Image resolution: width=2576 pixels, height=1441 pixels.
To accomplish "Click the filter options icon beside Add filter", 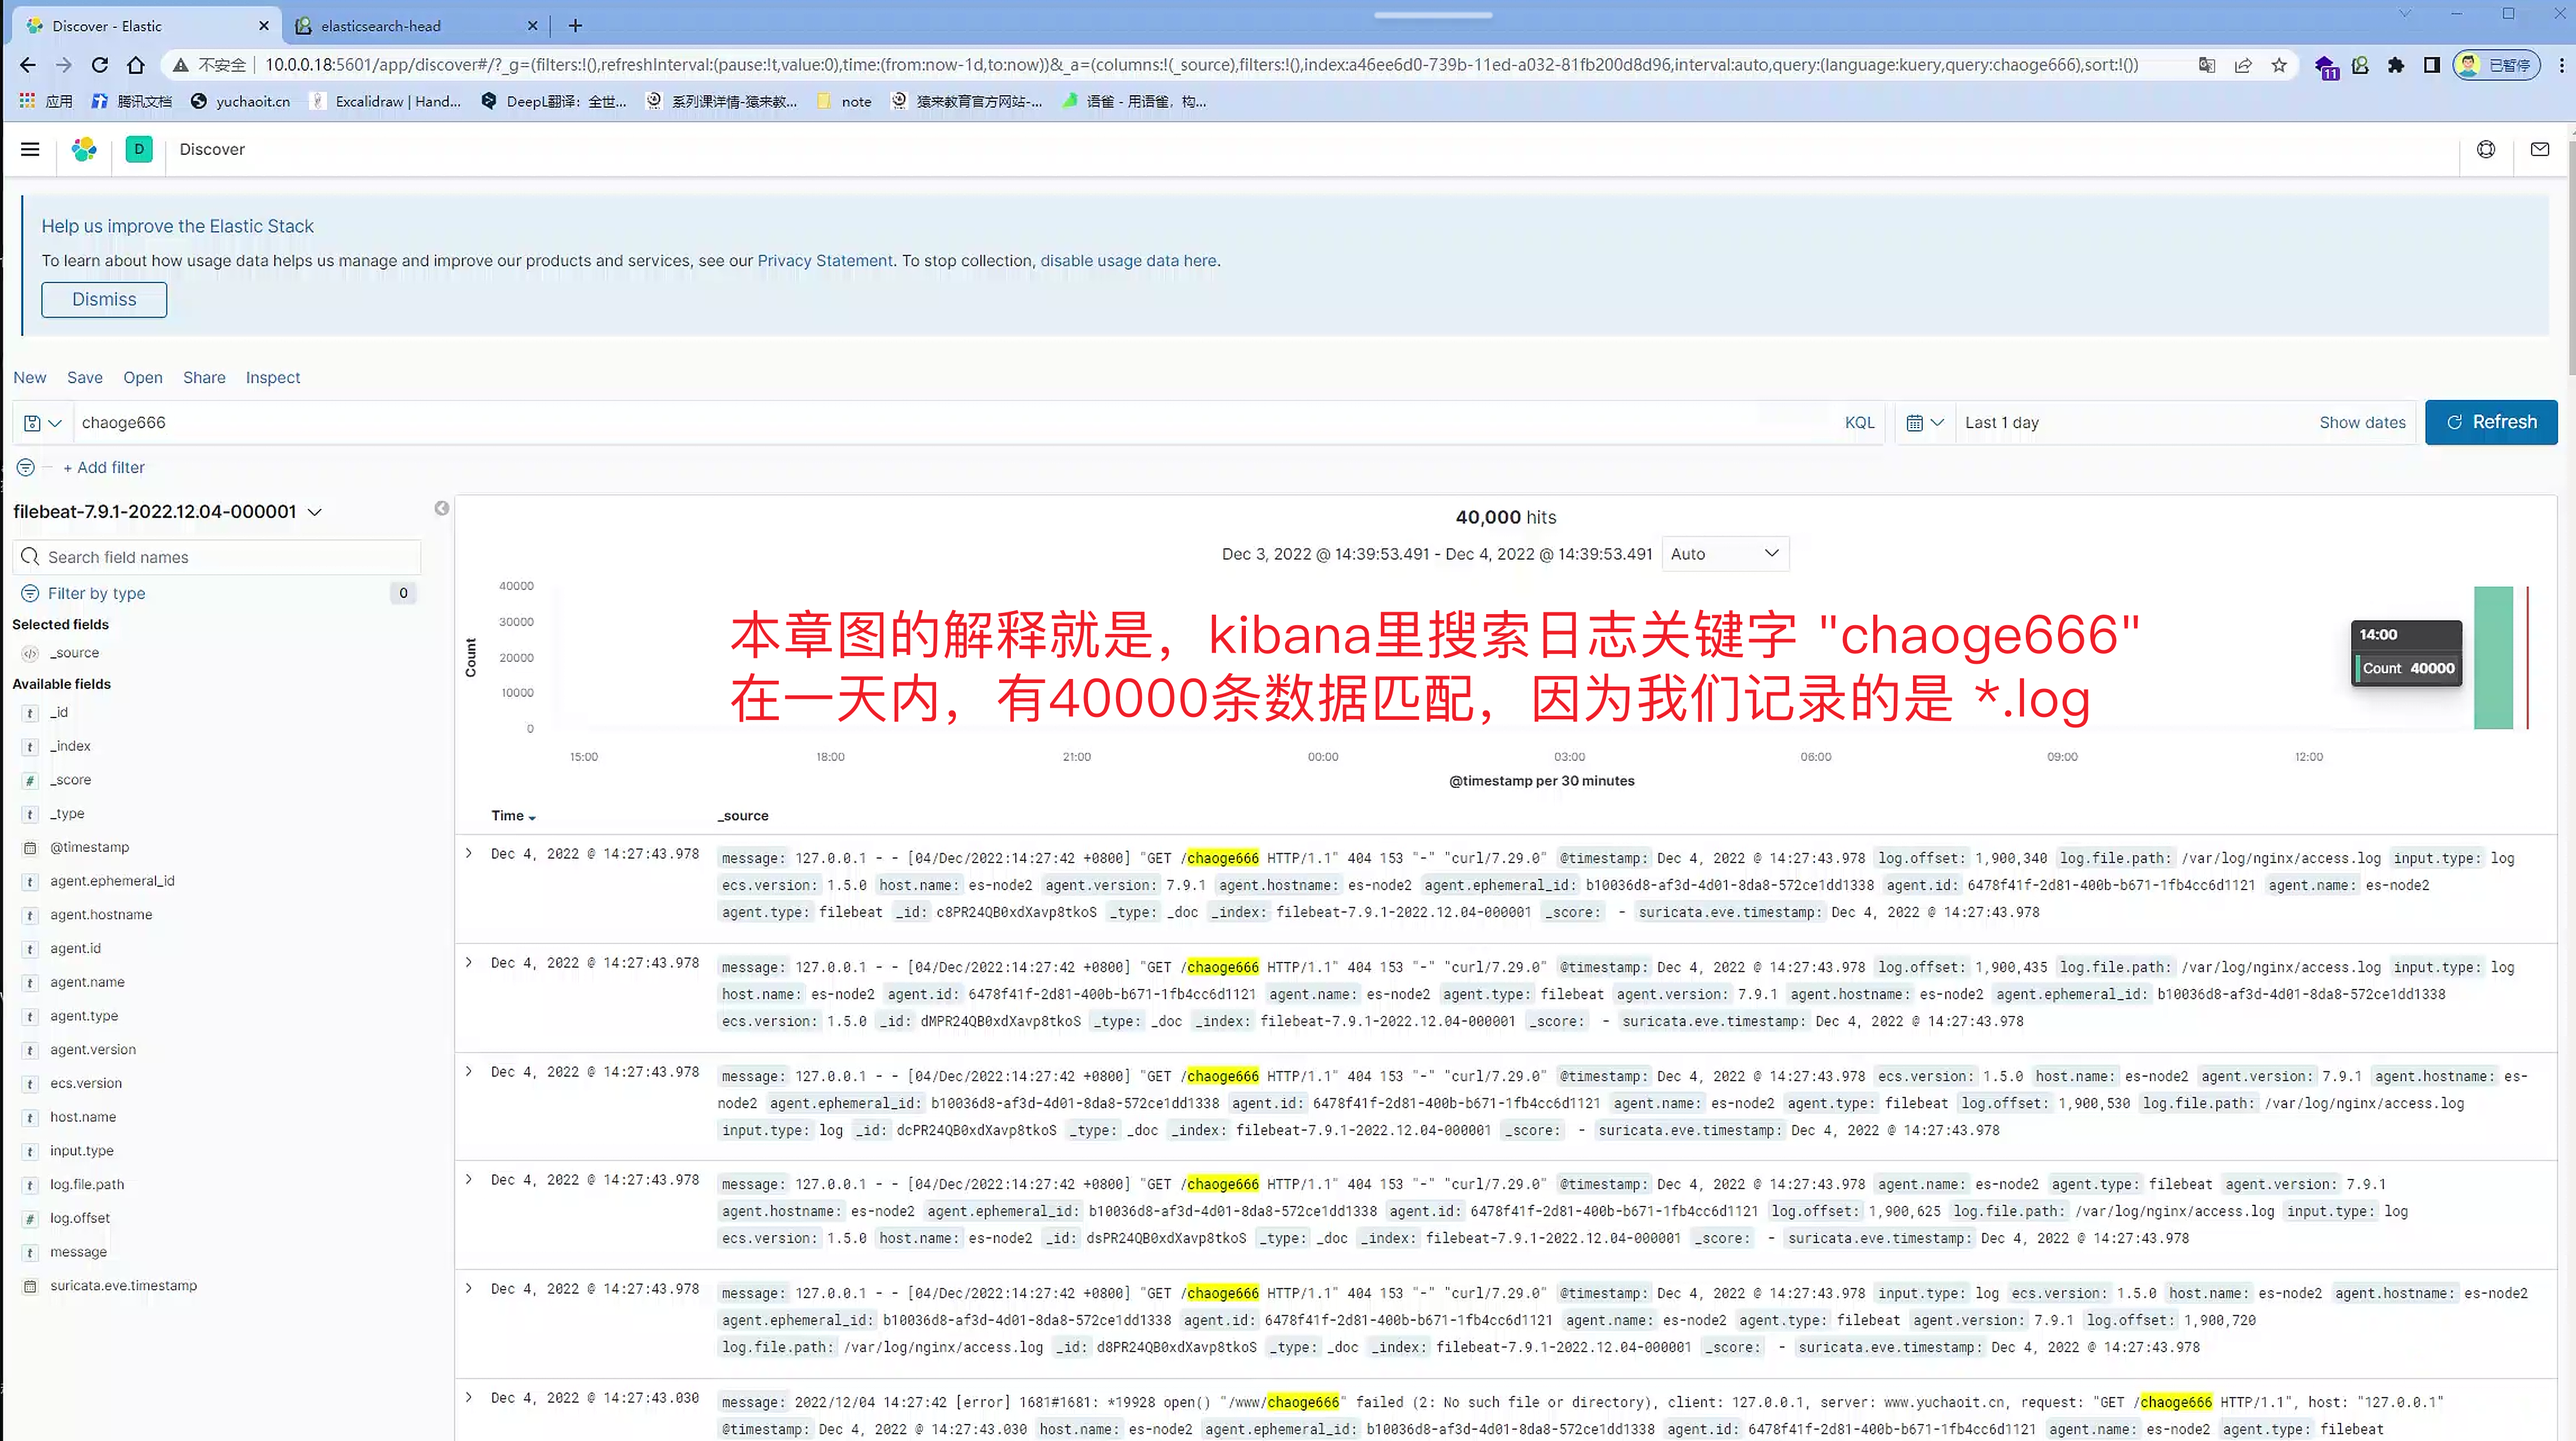I will click(x=24, y=467).
